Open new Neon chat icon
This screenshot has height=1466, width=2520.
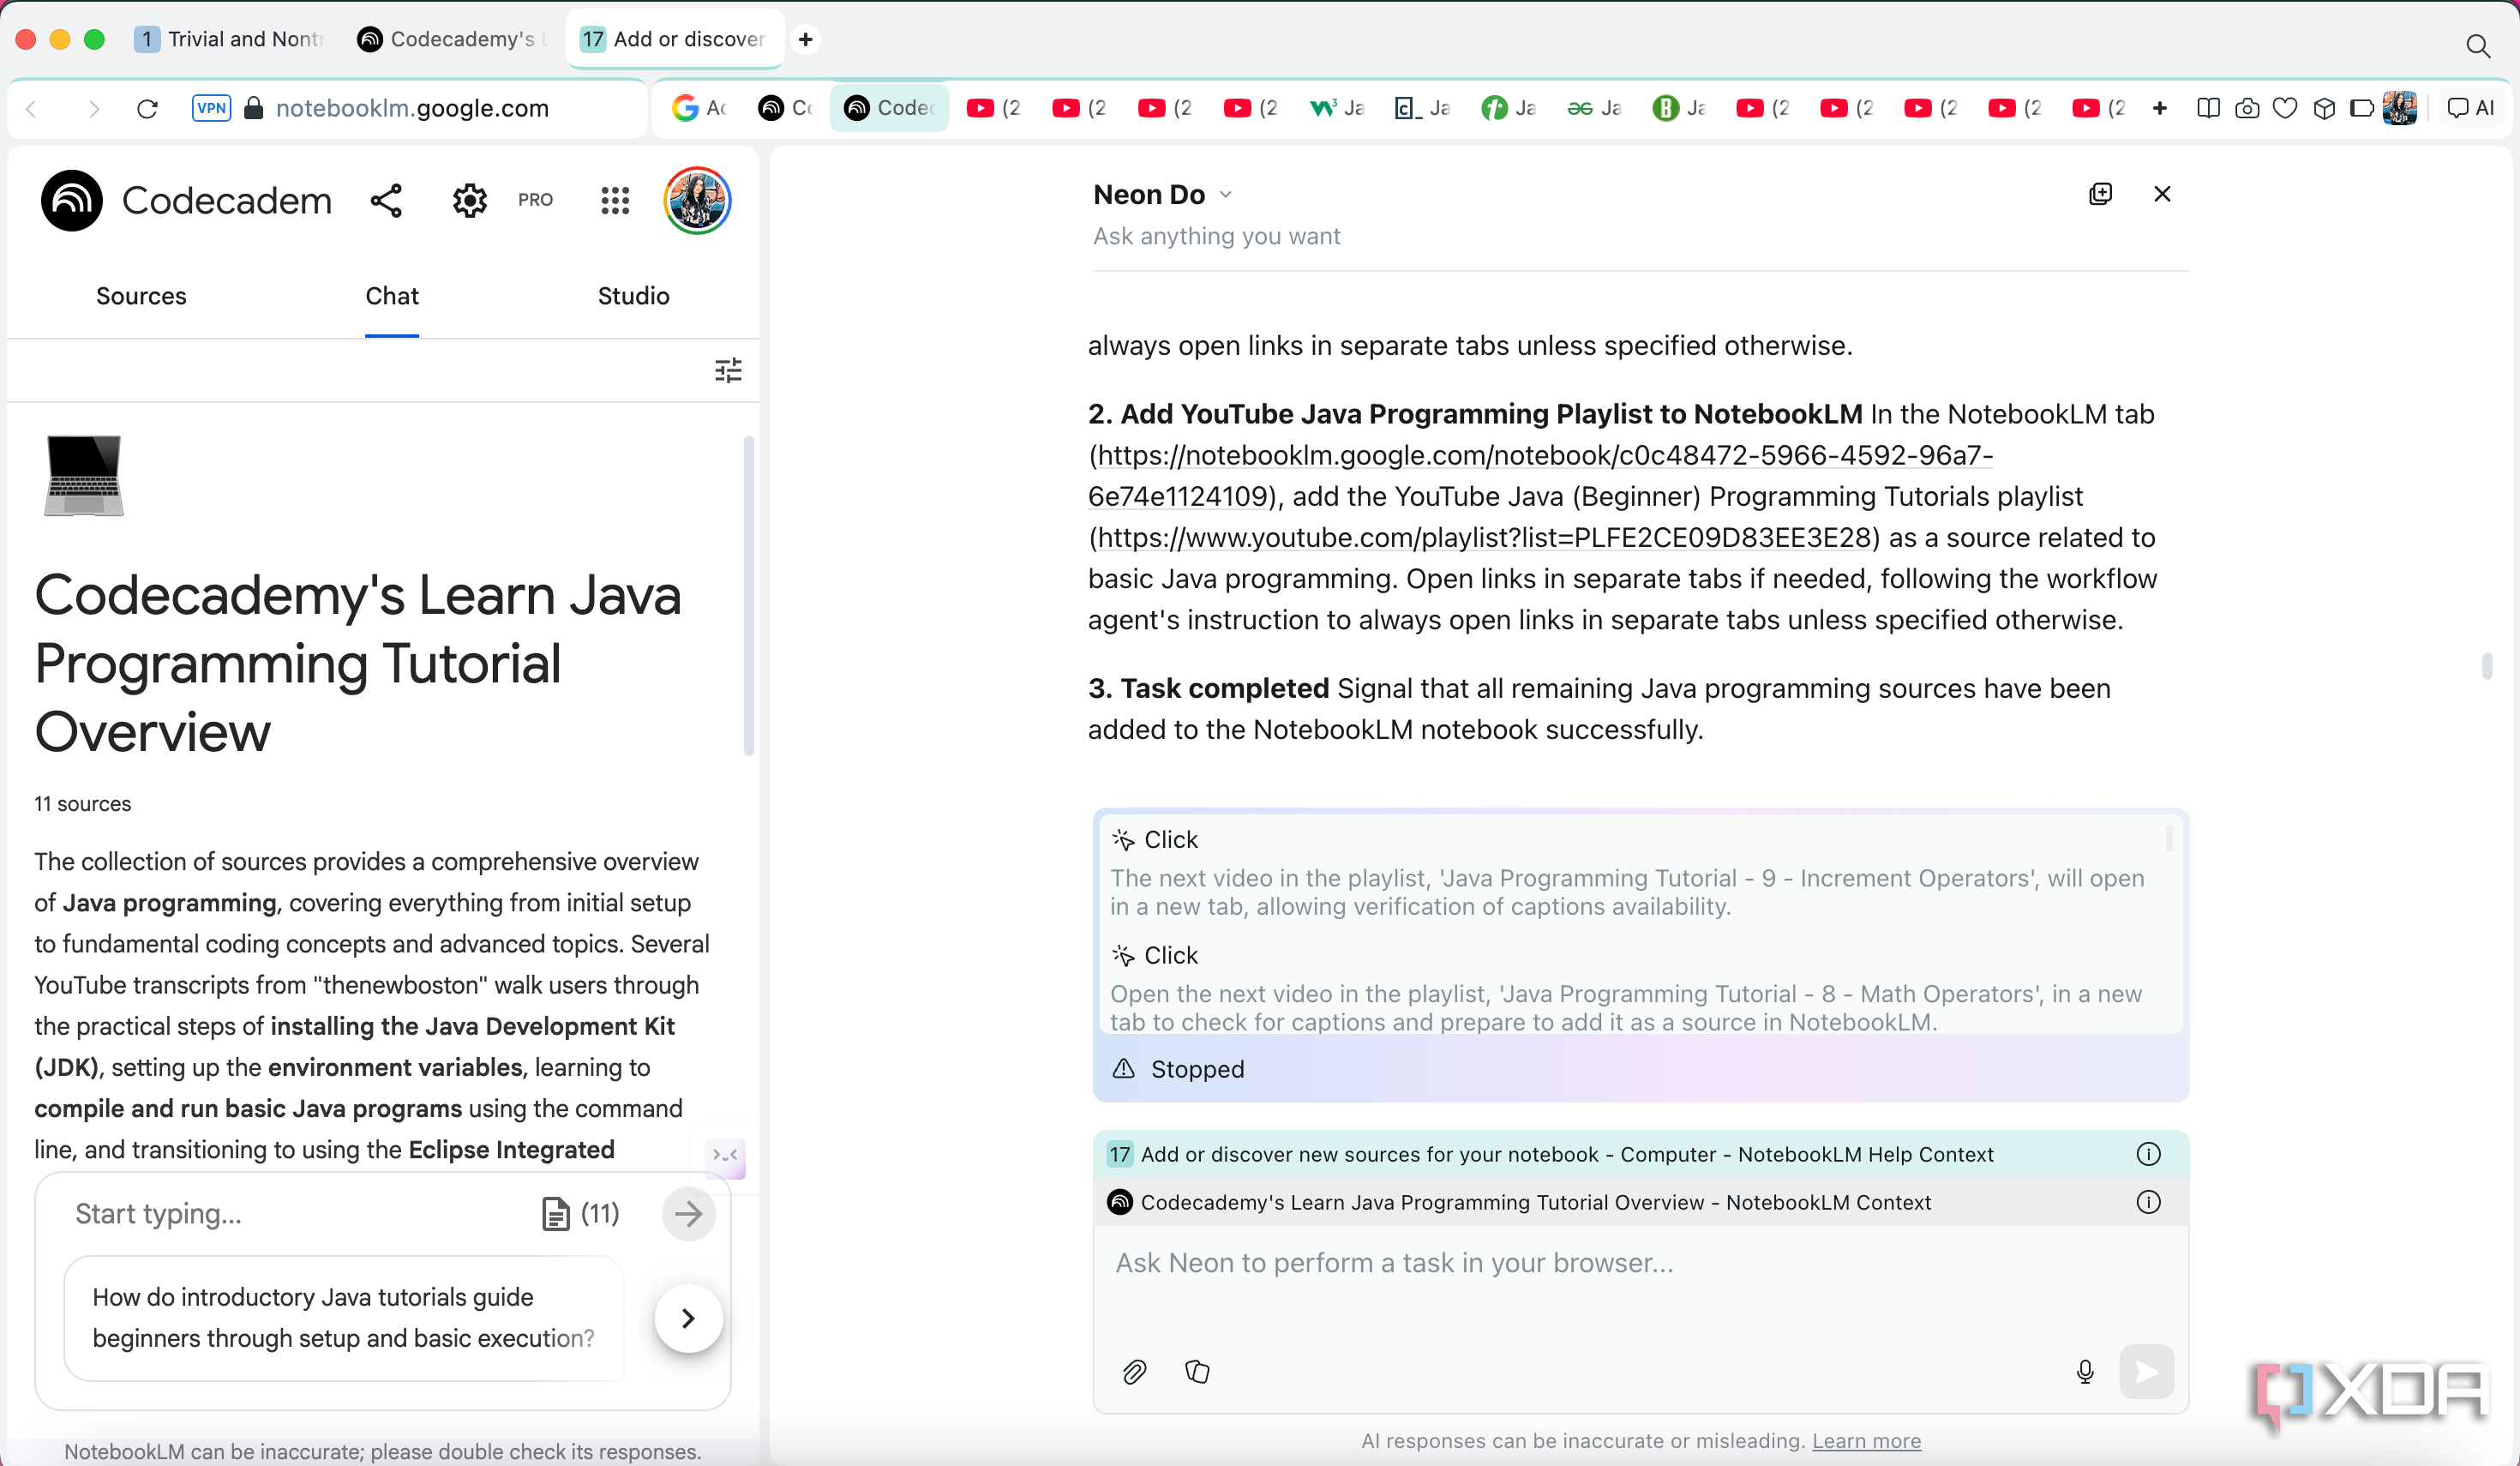pyautogui.click(x=2100, y=194)
